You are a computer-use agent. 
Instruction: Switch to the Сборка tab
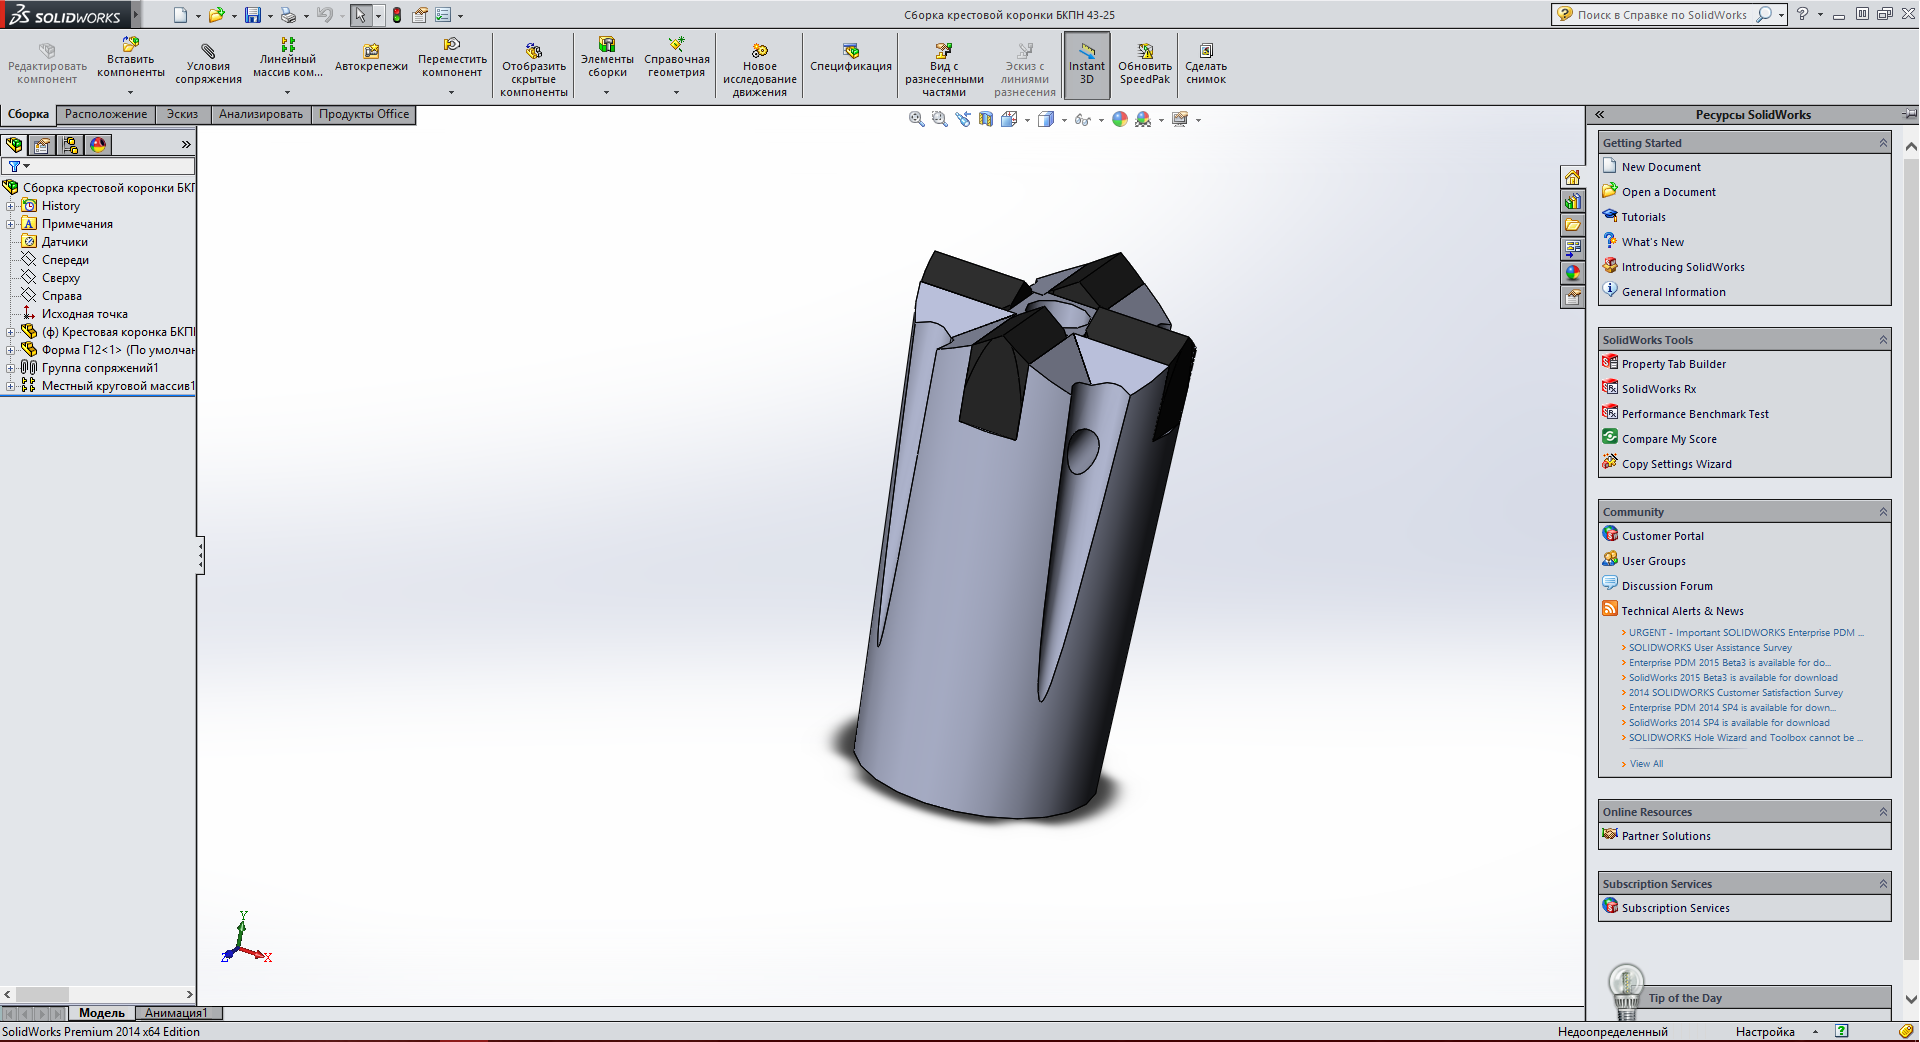coord(28,114)
